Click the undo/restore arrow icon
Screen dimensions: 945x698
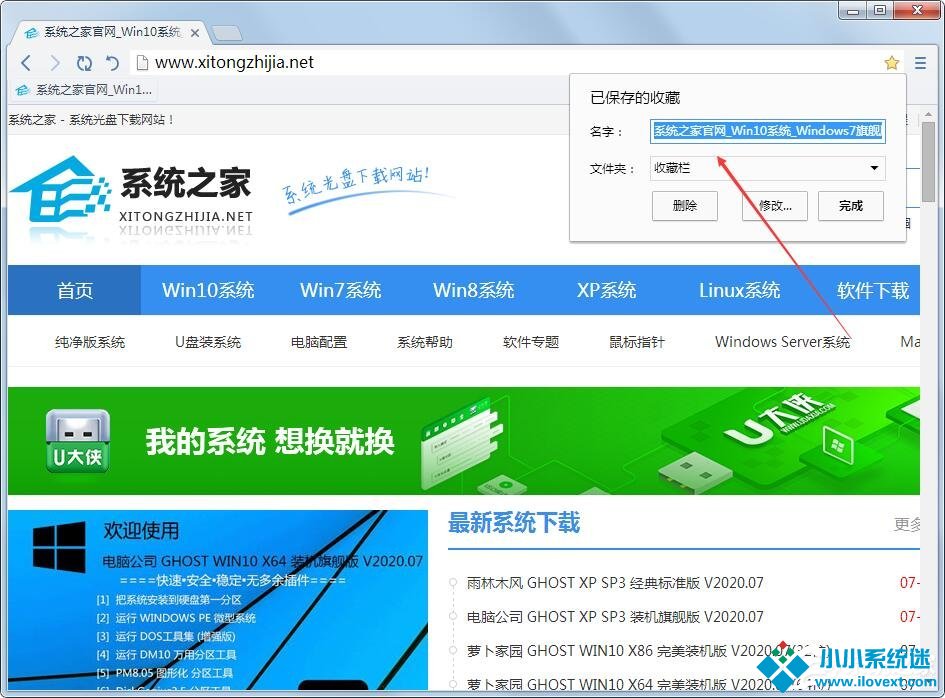(113, 63)
